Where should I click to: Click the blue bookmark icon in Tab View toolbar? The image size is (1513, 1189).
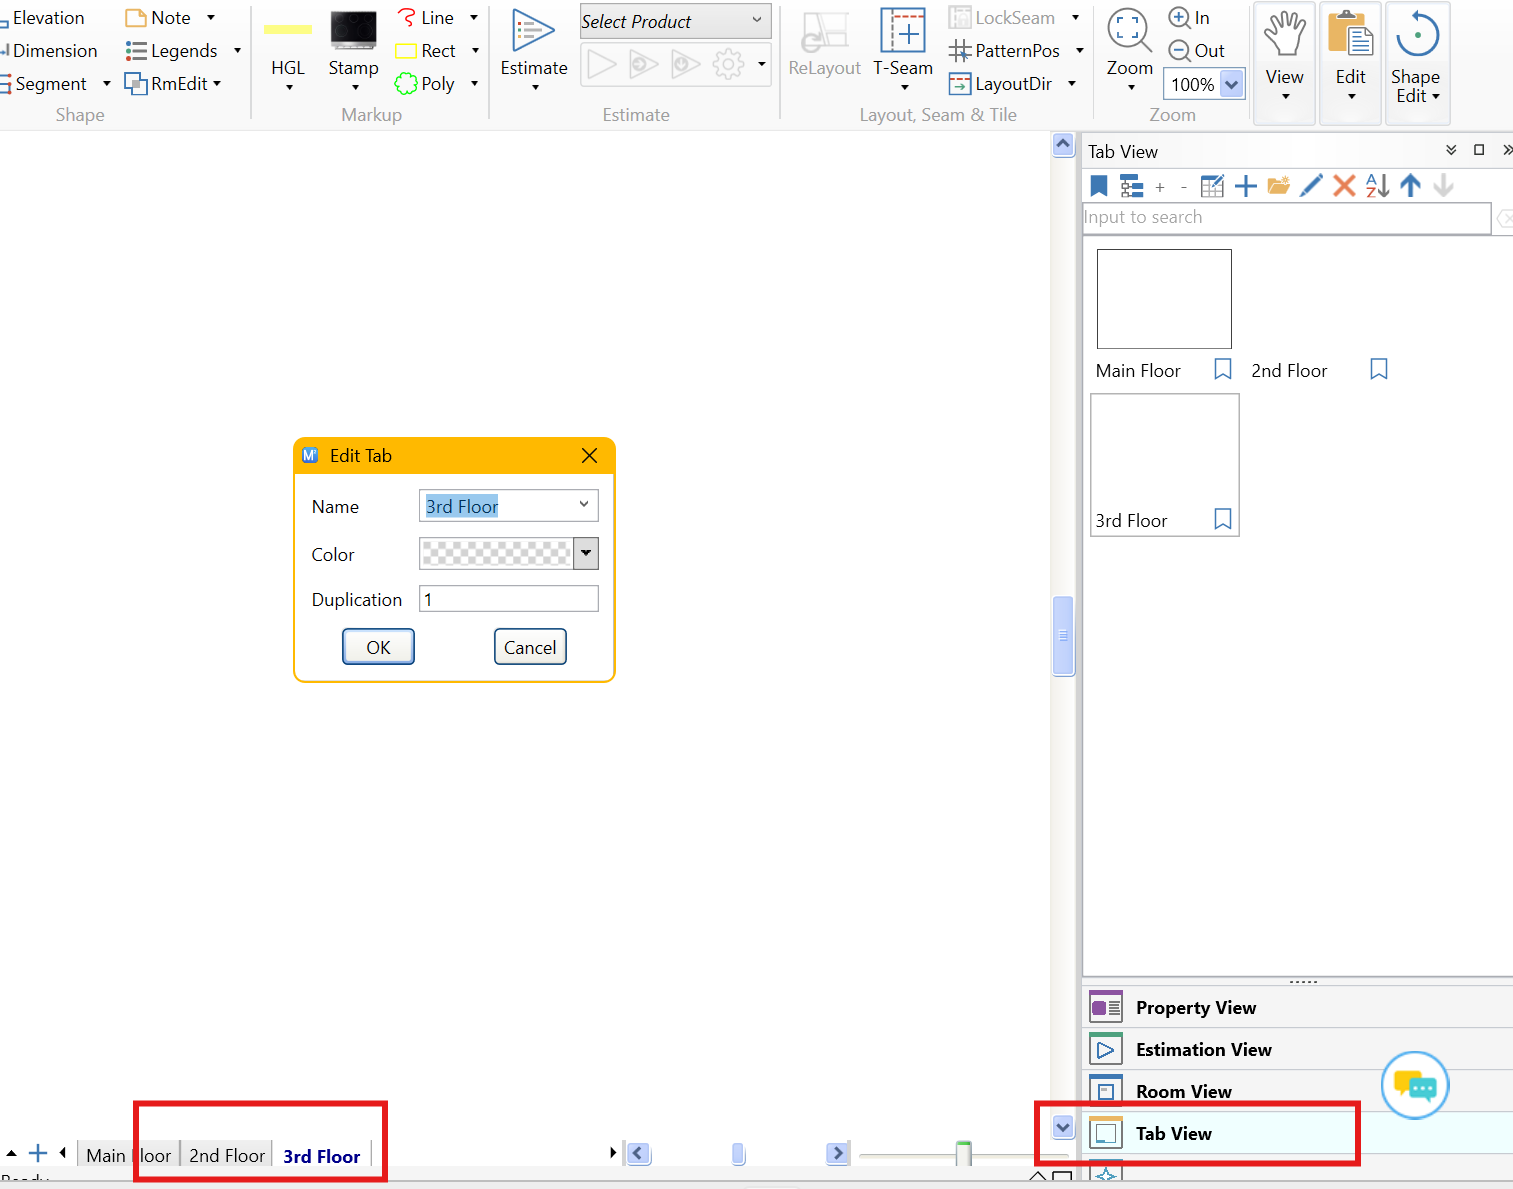click(1099, 186)
